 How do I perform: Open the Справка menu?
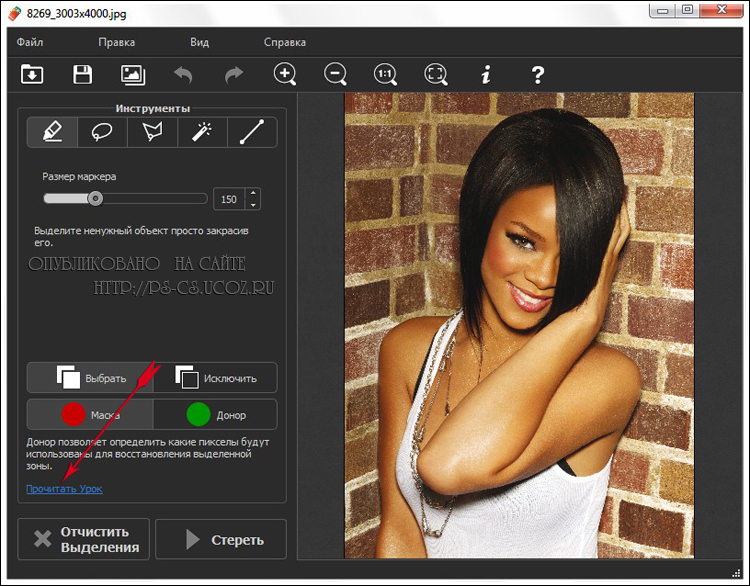[x=285, y=42]
